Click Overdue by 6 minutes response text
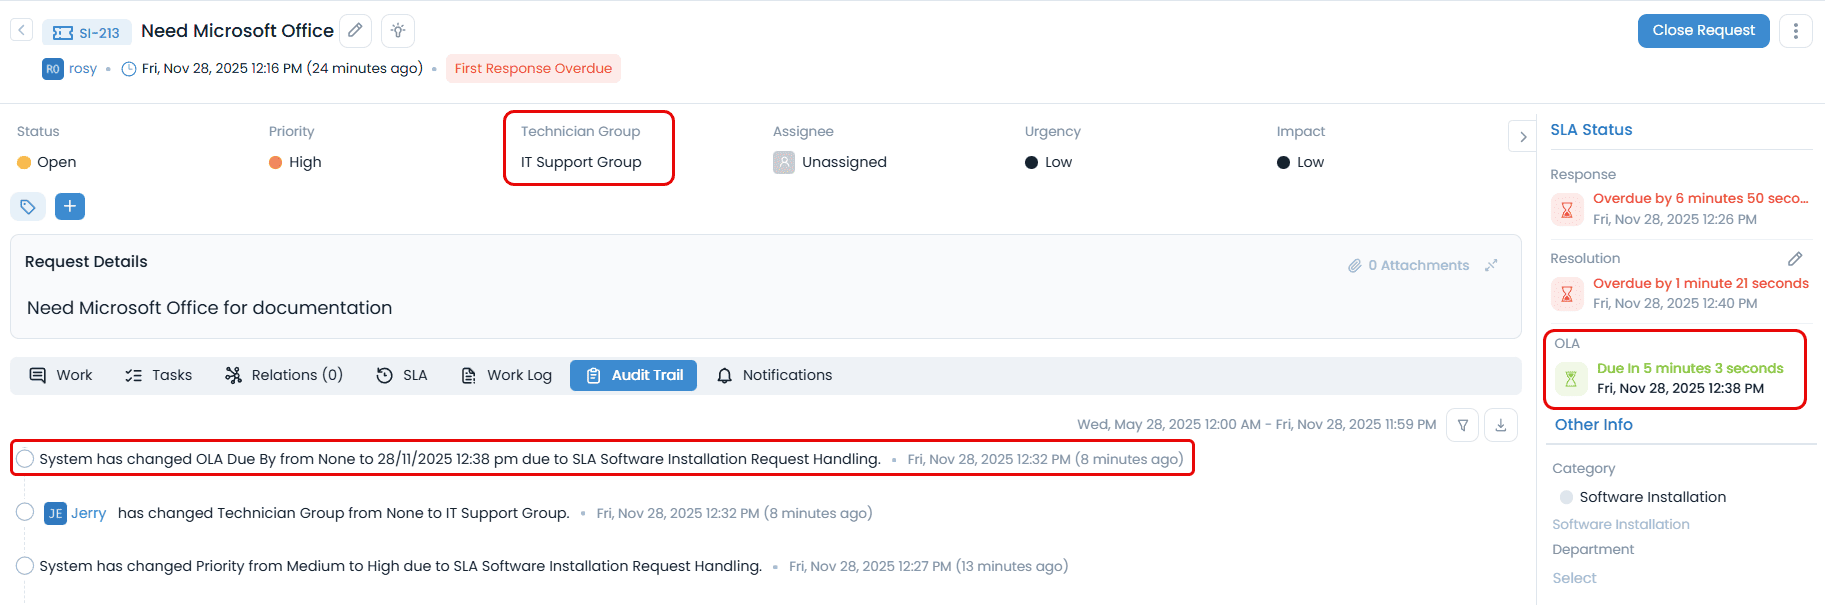Image resolution: width=1825 pixels, height=605 pixels. tap(1700, 199)
